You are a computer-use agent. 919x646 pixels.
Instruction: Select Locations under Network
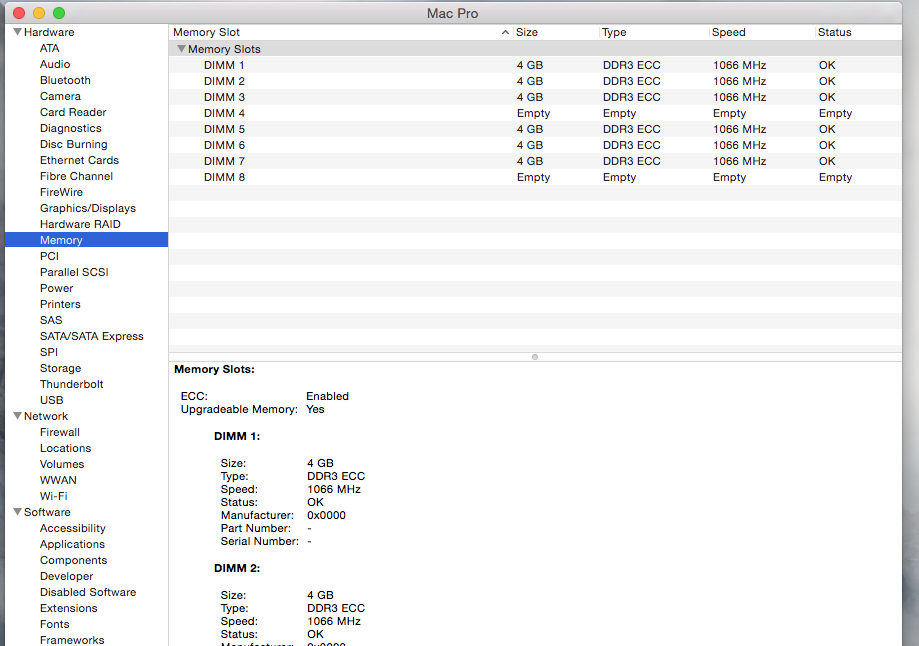point(66,448)
